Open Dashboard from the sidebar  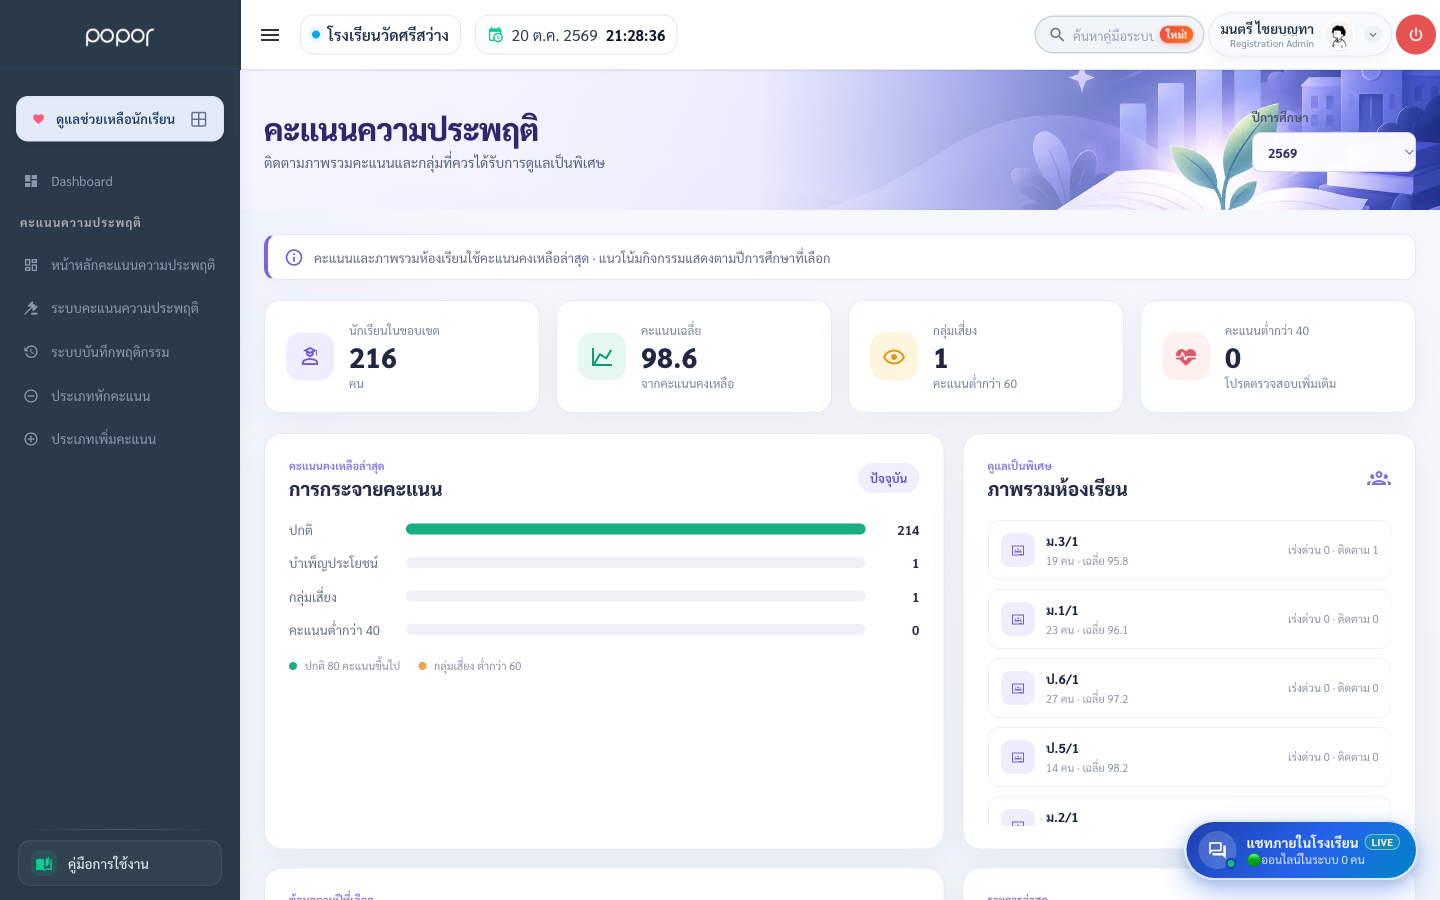(x=120, y=181)
